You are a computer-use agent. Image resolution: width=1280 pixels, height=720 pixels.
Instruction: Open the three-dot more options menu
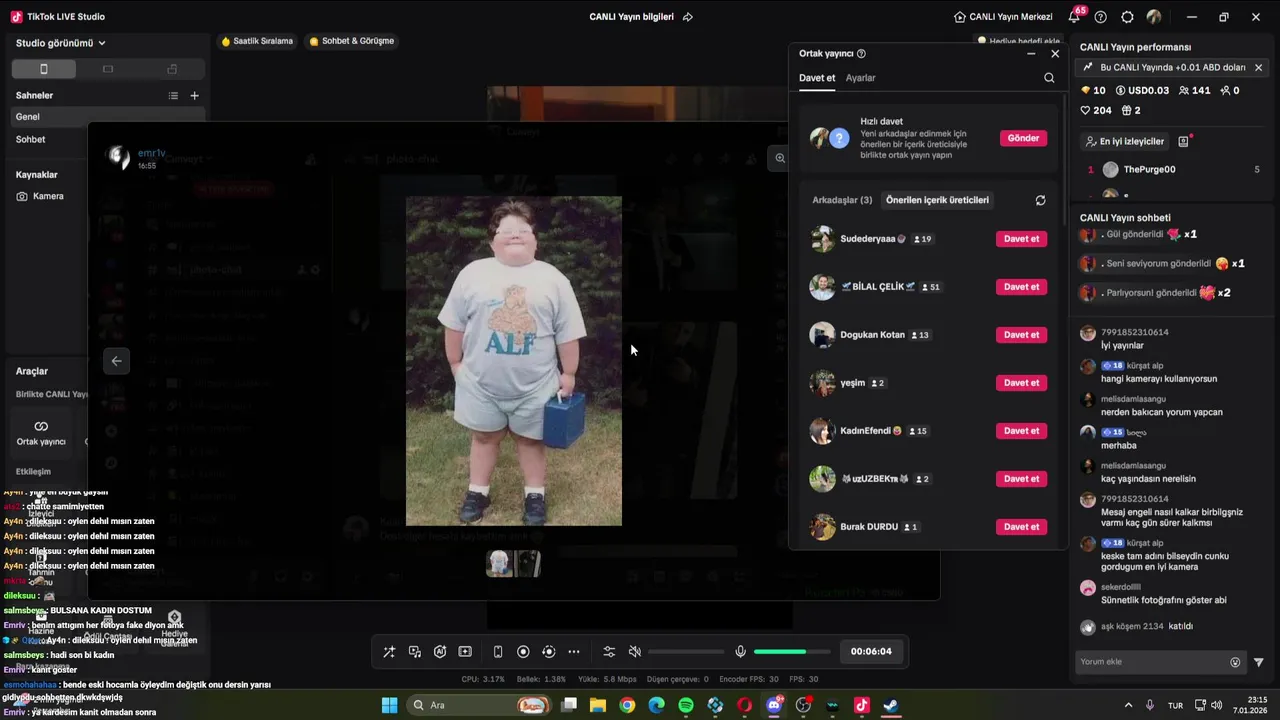(x=574, y=652)
